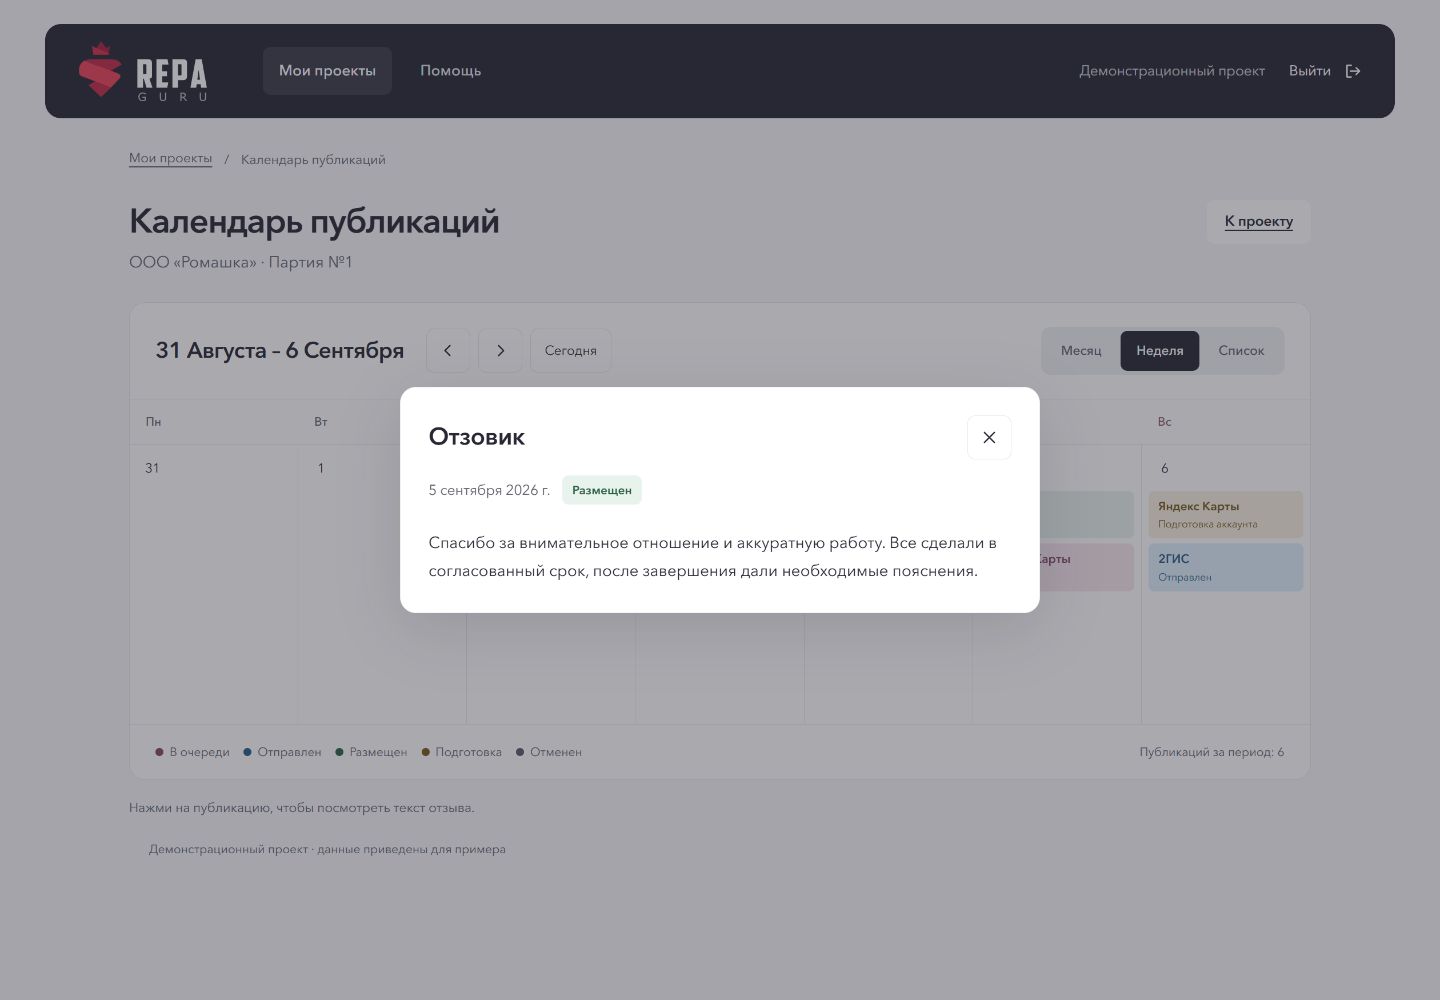
Task: Jump to today with Сегодня button
Action: 570,351
